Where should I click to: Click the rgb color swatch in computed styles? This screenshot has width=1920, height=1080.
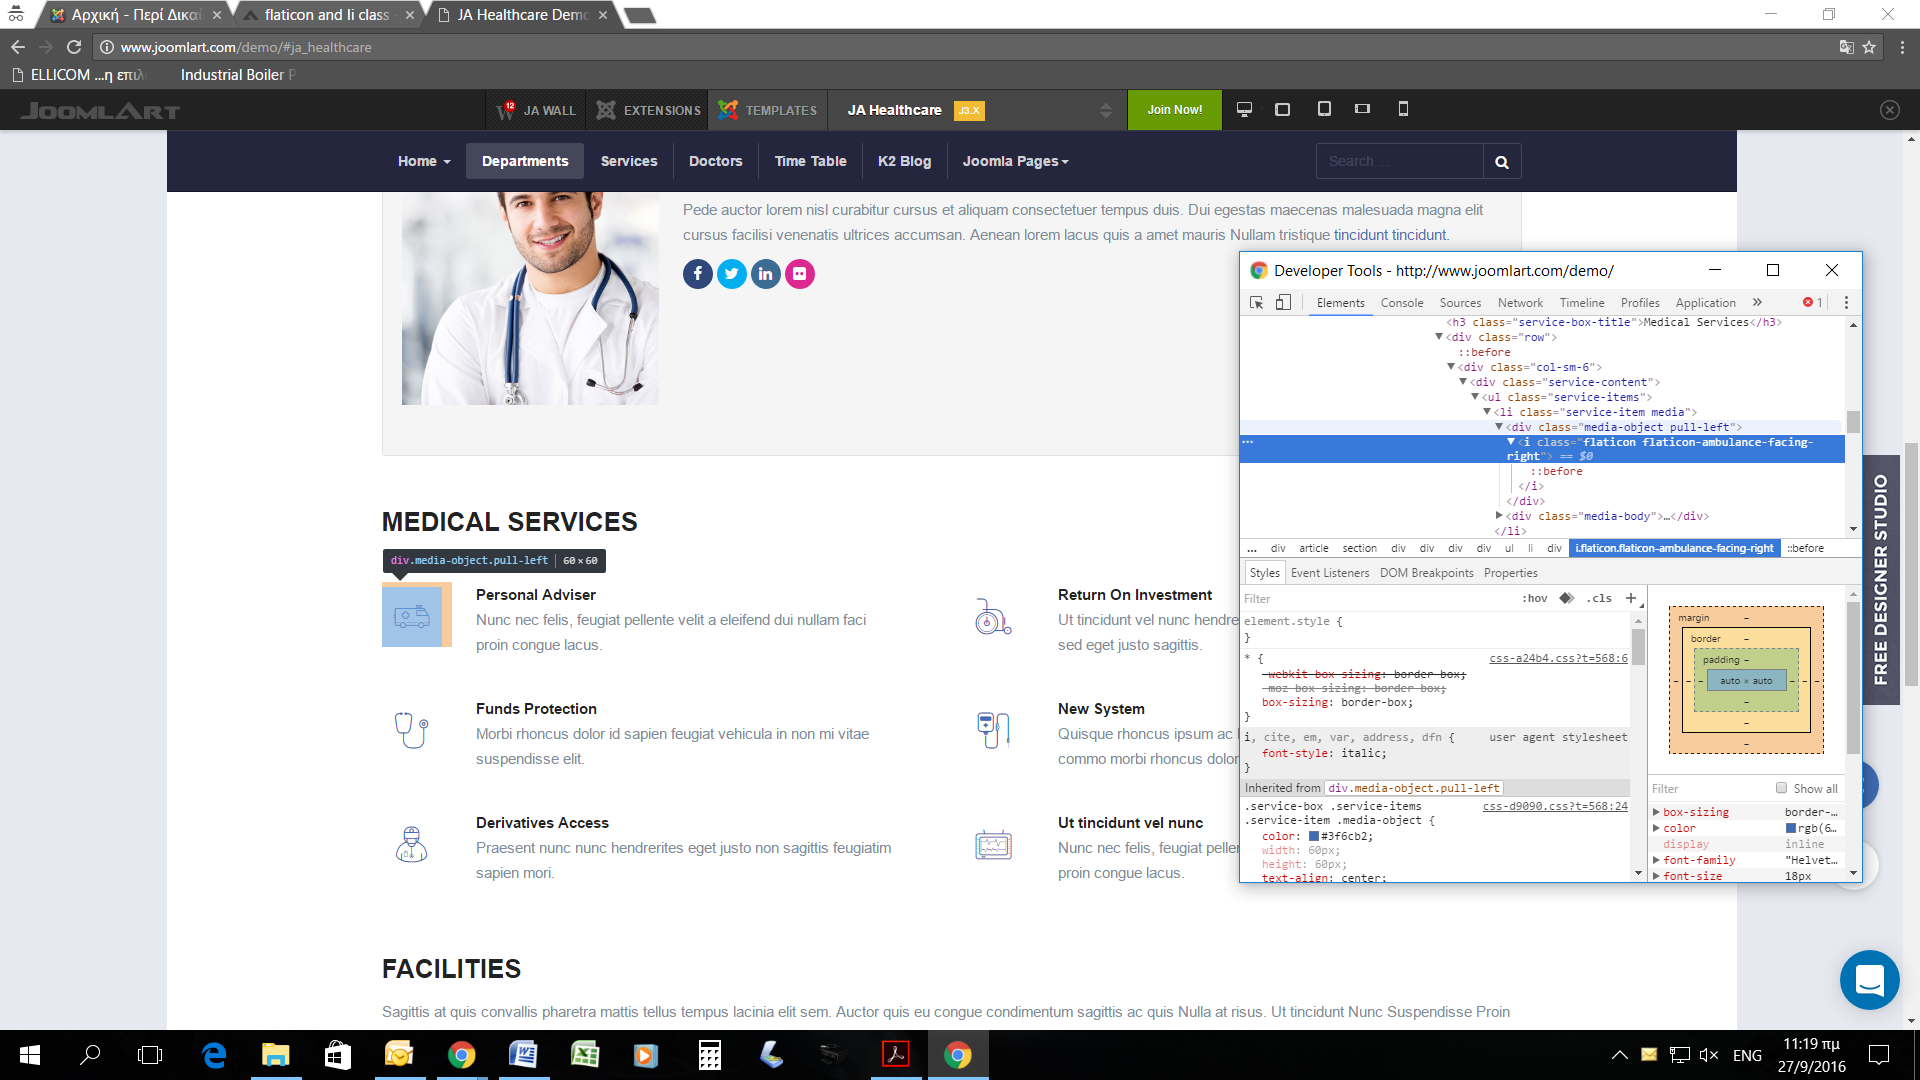(1791, 828)
